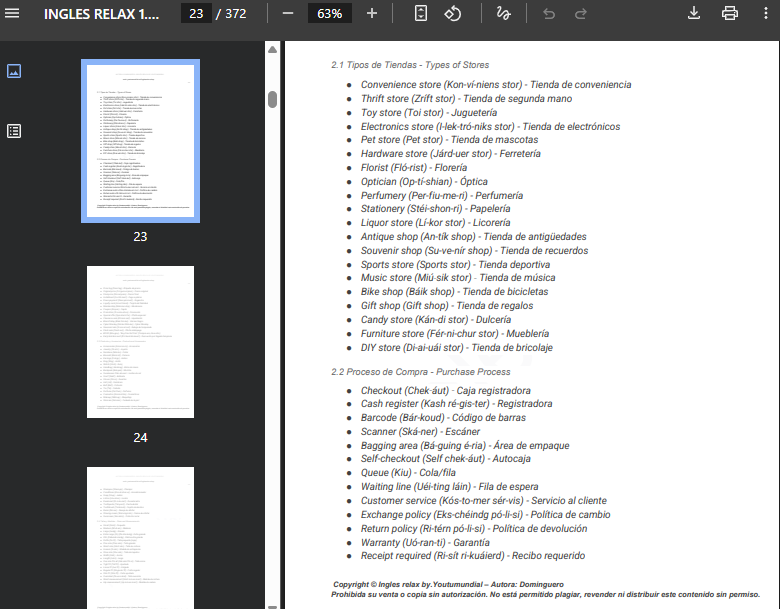The image size is (780, 609).
Task: Switch to document outline view
Action: click(14, 131)
